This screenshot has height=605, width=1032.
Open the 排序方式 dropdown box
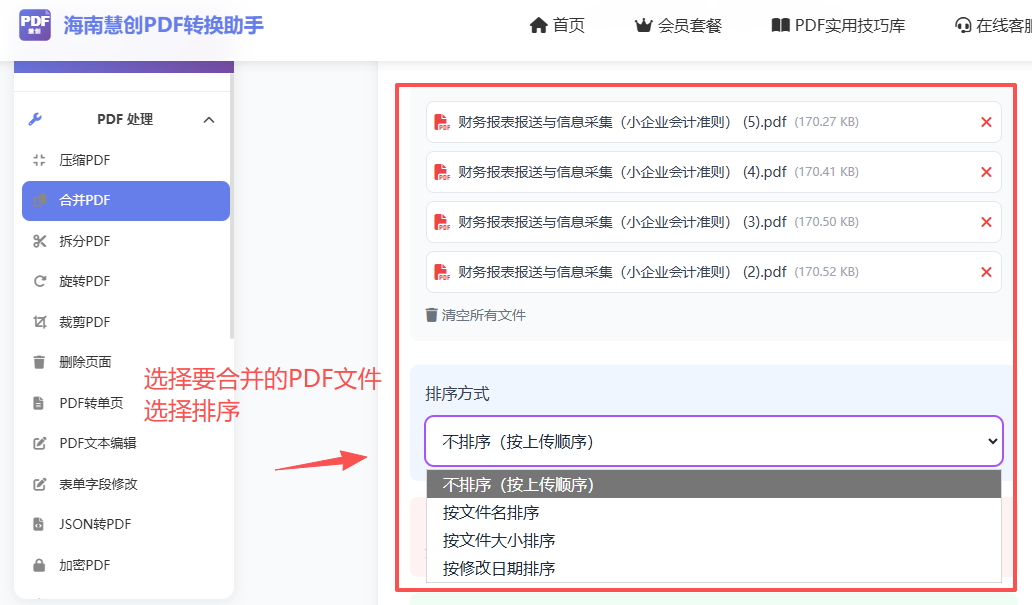coord(713,441)
